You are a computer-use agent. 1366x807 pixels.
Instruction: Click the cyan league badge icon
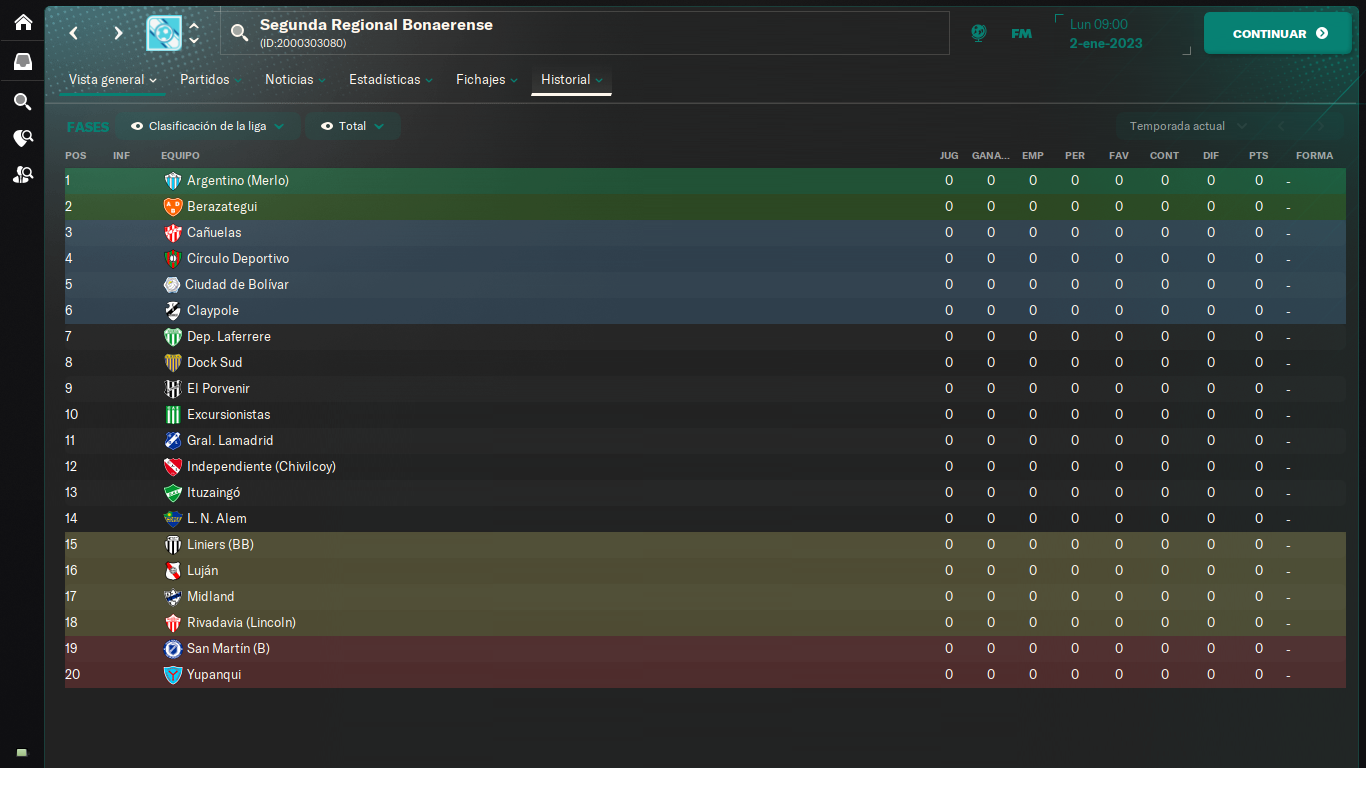tap(164, 33)
